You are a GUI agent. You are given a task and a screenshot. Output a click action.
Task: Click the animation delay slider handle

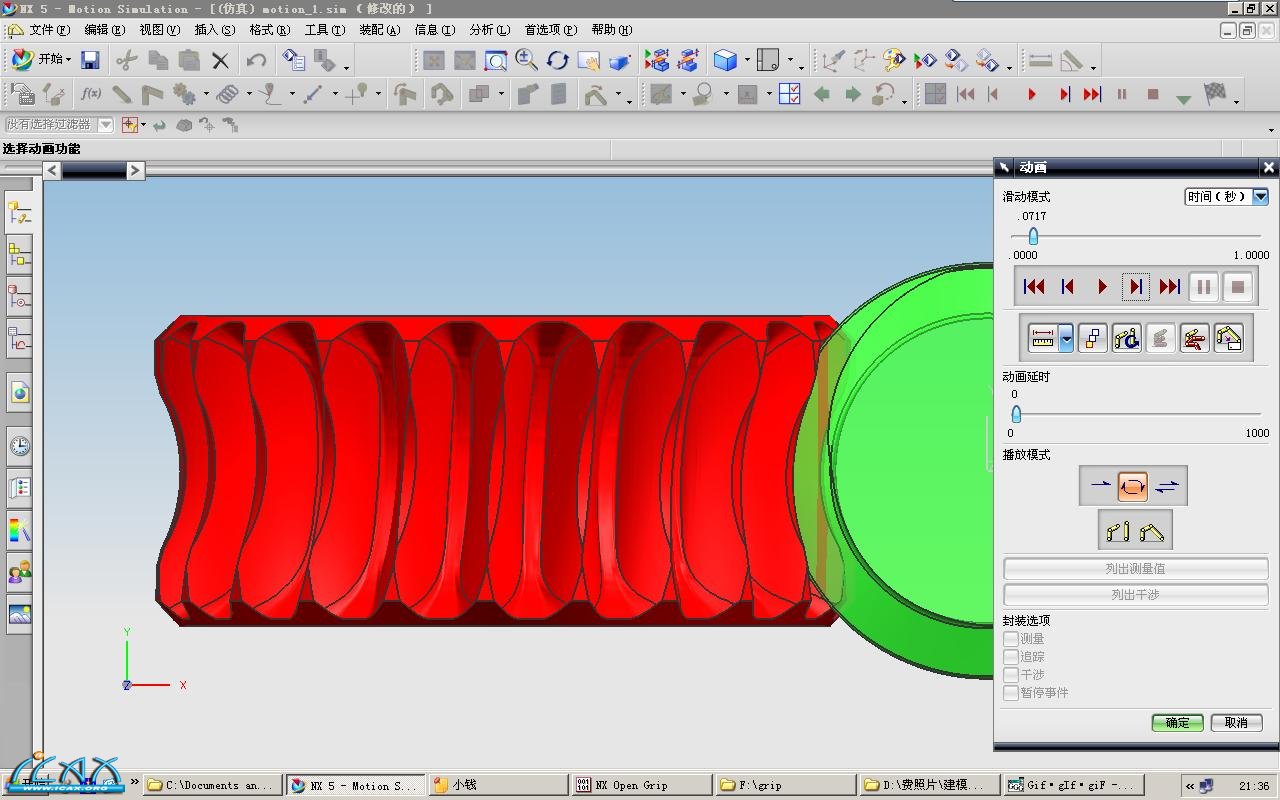click(1016, 414)
